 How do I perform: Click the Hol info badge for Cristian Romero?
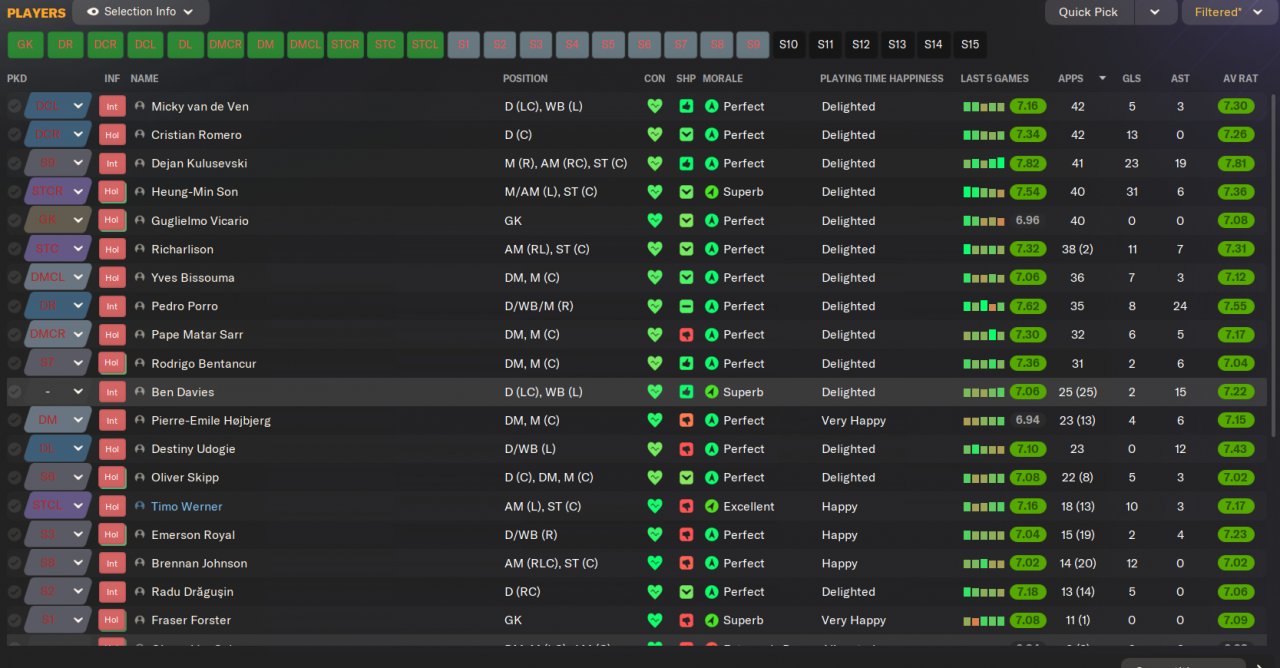[x=112, y=135]
